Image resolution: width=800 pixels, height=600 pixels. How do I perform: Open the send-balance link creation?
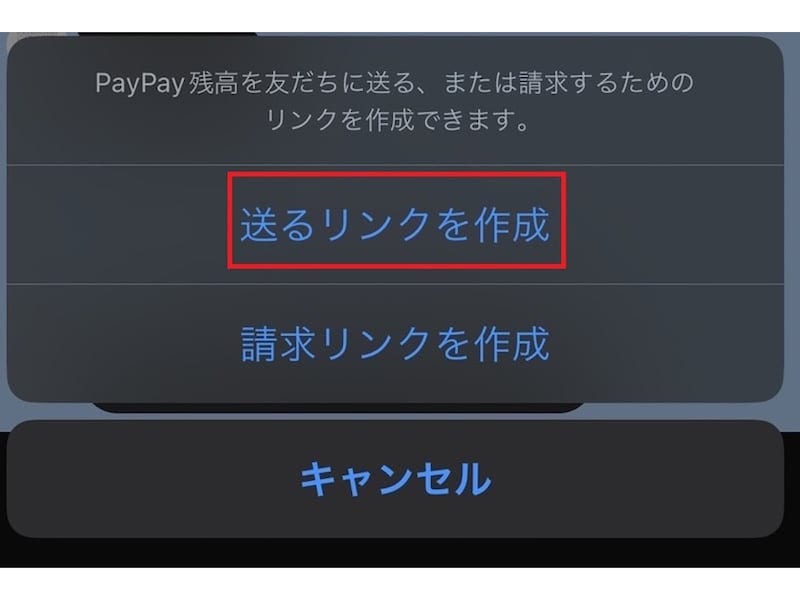395,224
